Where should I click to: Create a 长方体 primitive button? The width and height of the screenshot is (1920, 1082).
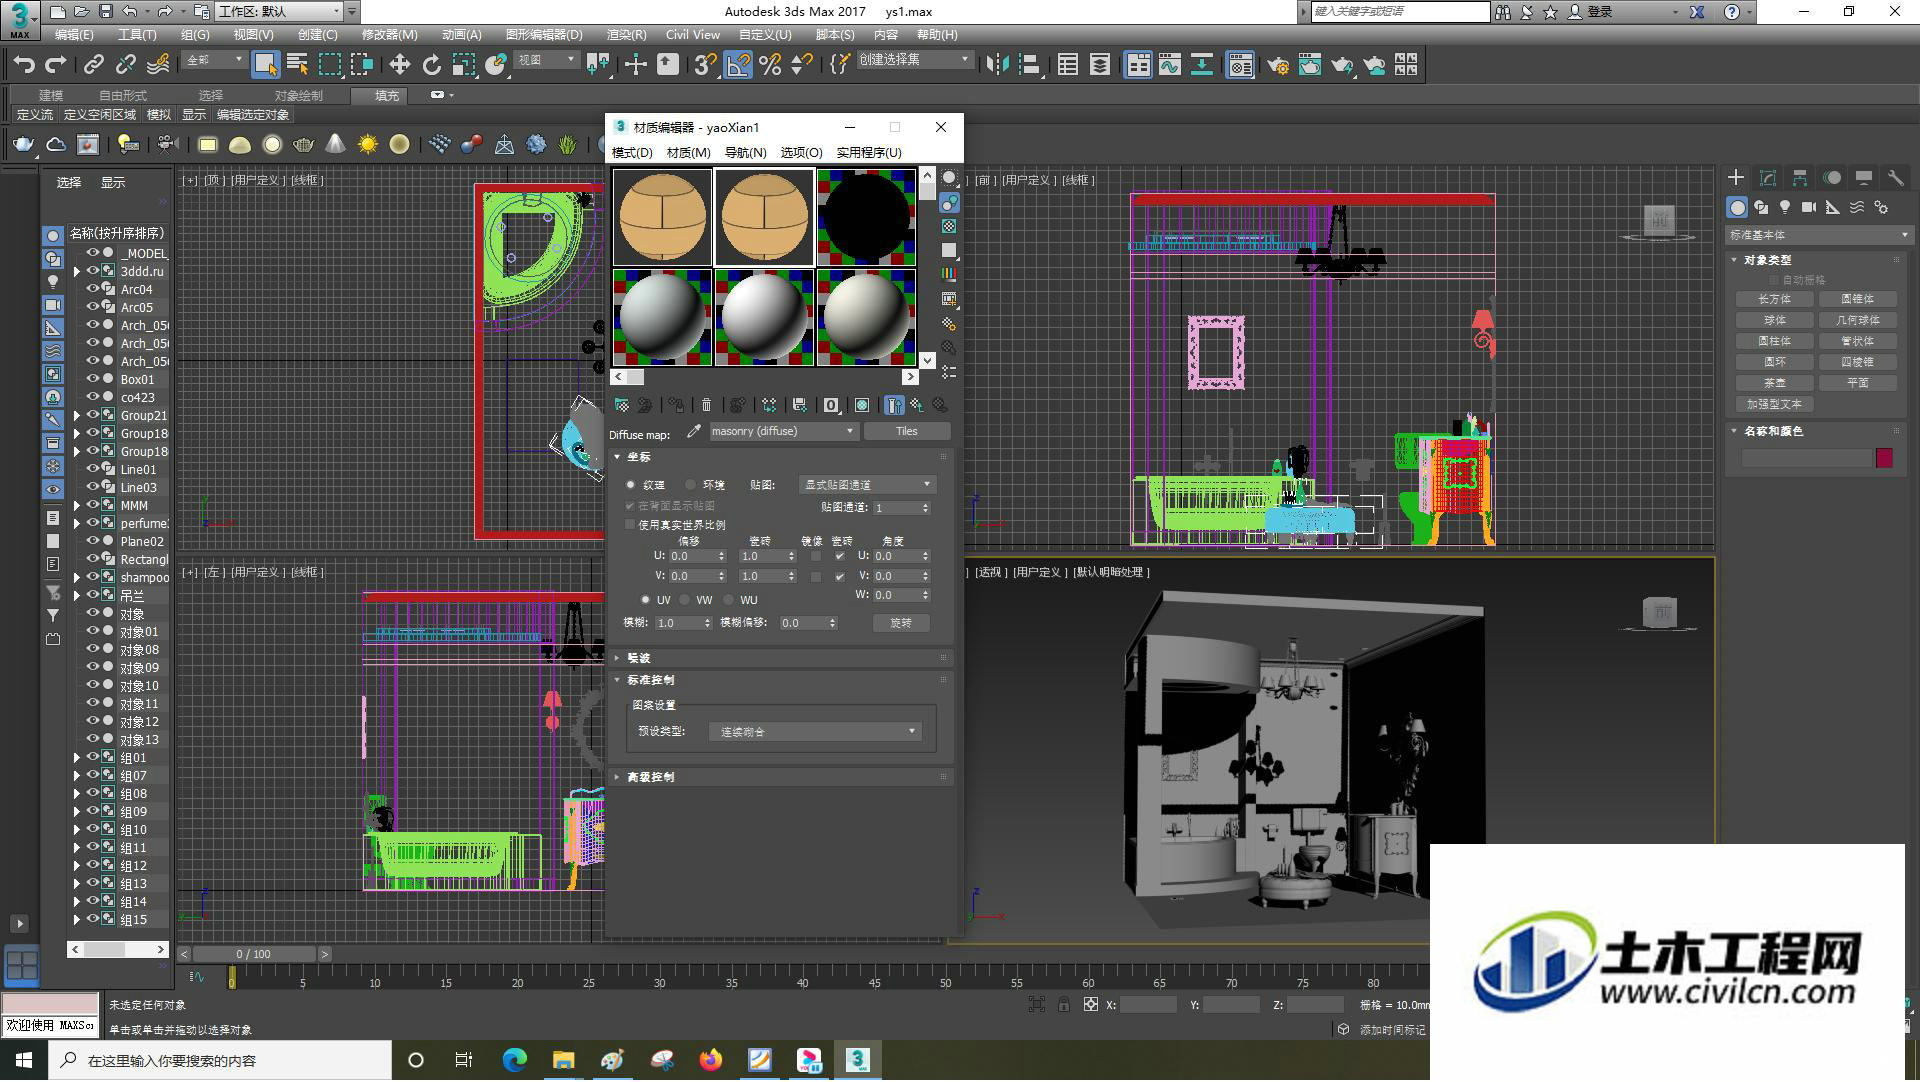click(1775, 300)
